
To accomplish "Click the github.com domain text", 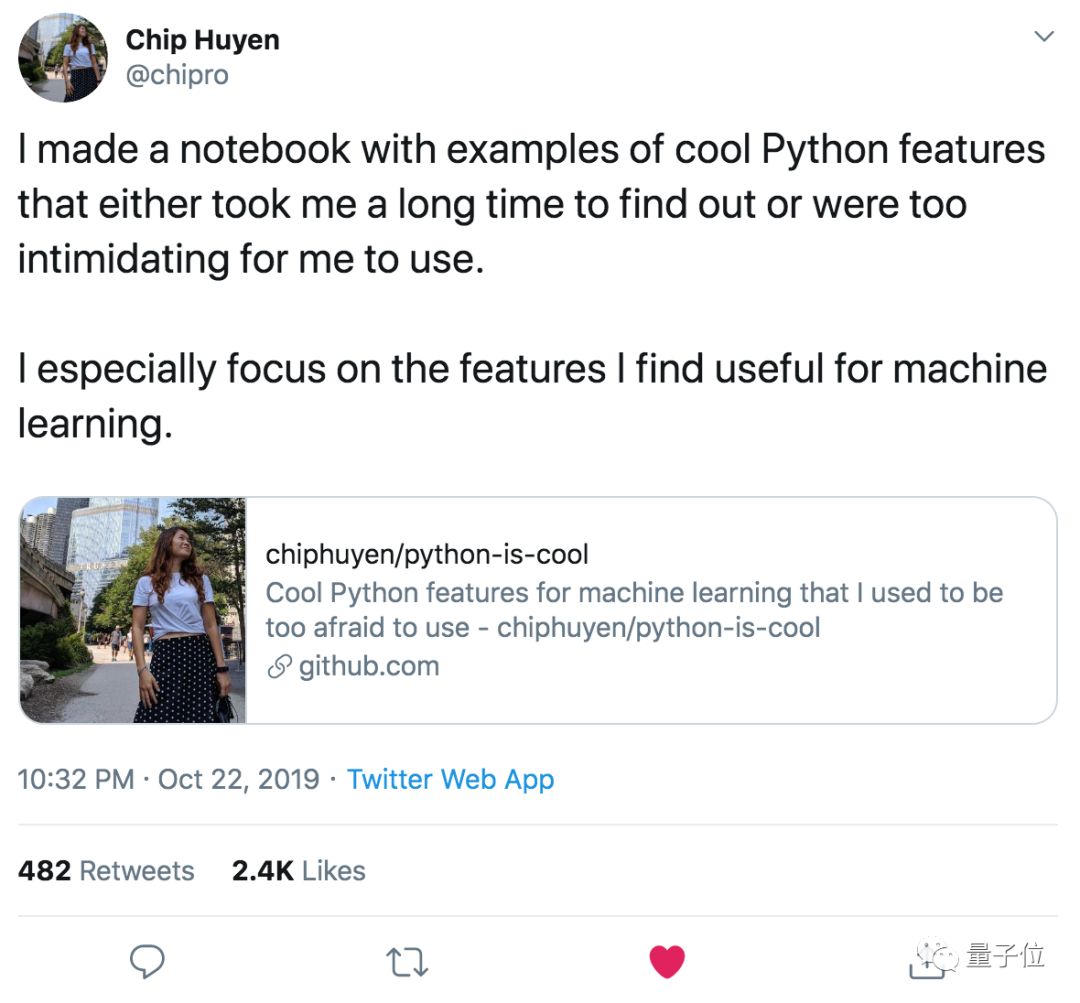I will pyautogui.click(x=368, y=667).
